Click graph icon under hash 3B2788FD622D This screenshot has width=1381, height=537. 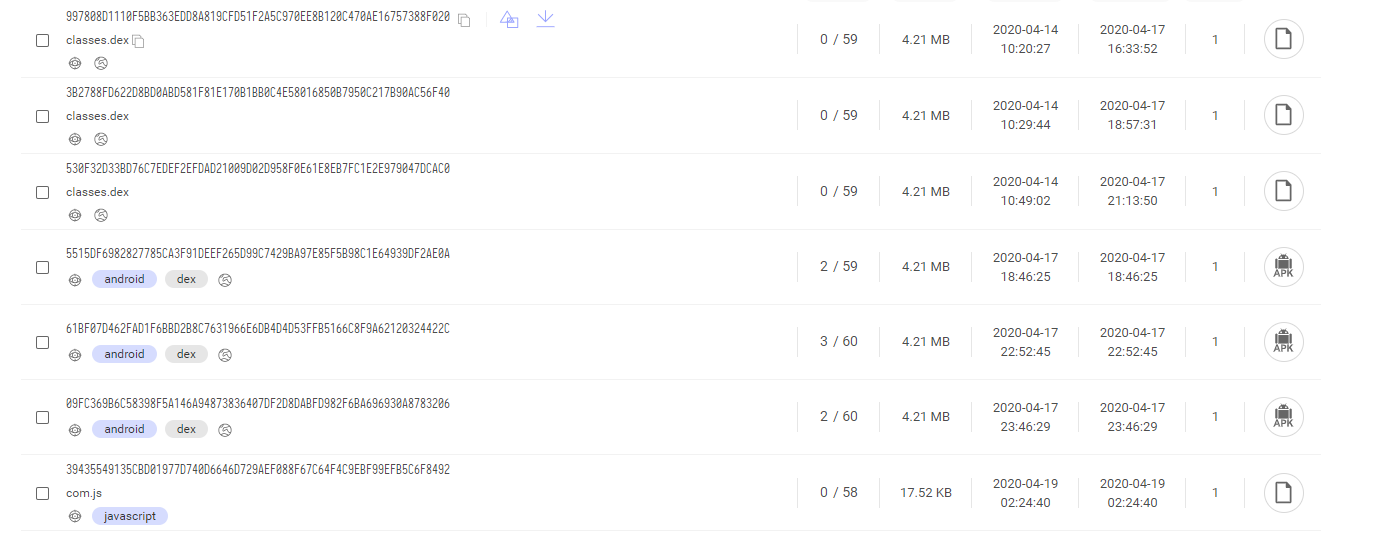[75, 139]
